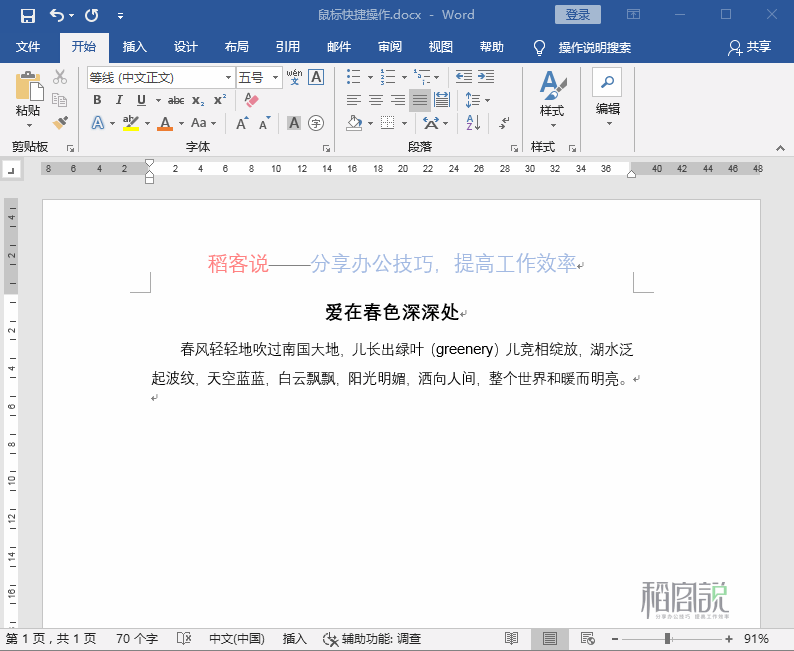Click 辅助功能: 调查 in status bar

click(x=373, y=639)
